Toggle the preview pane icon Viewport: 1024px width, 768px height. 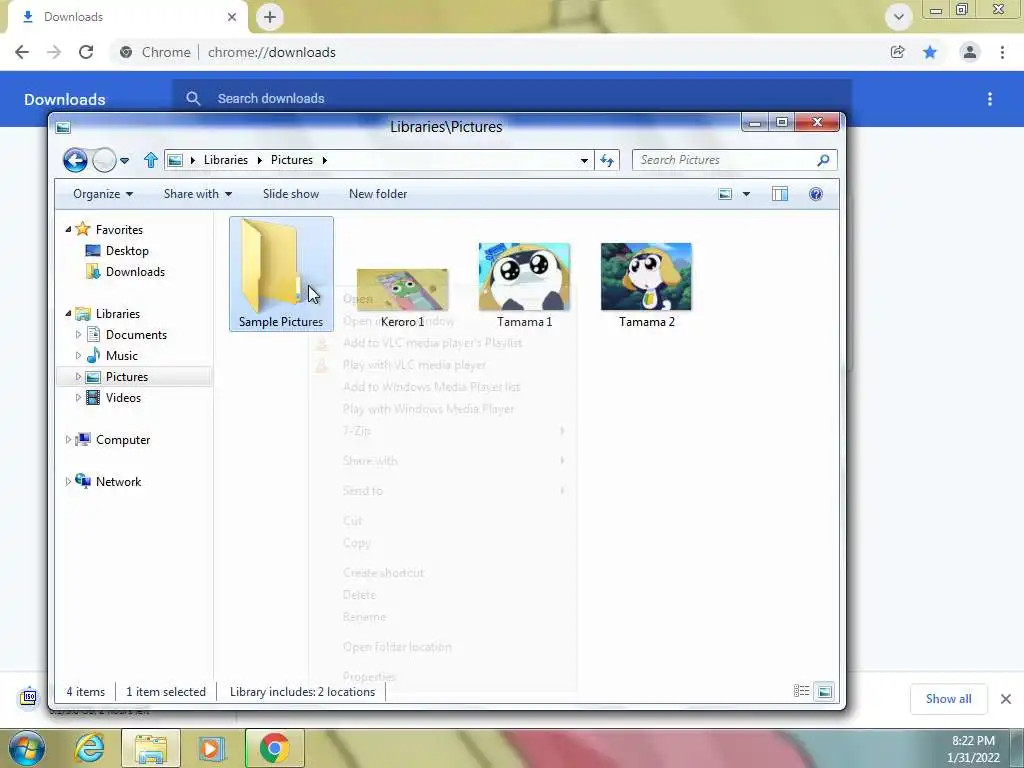(780, 194)
